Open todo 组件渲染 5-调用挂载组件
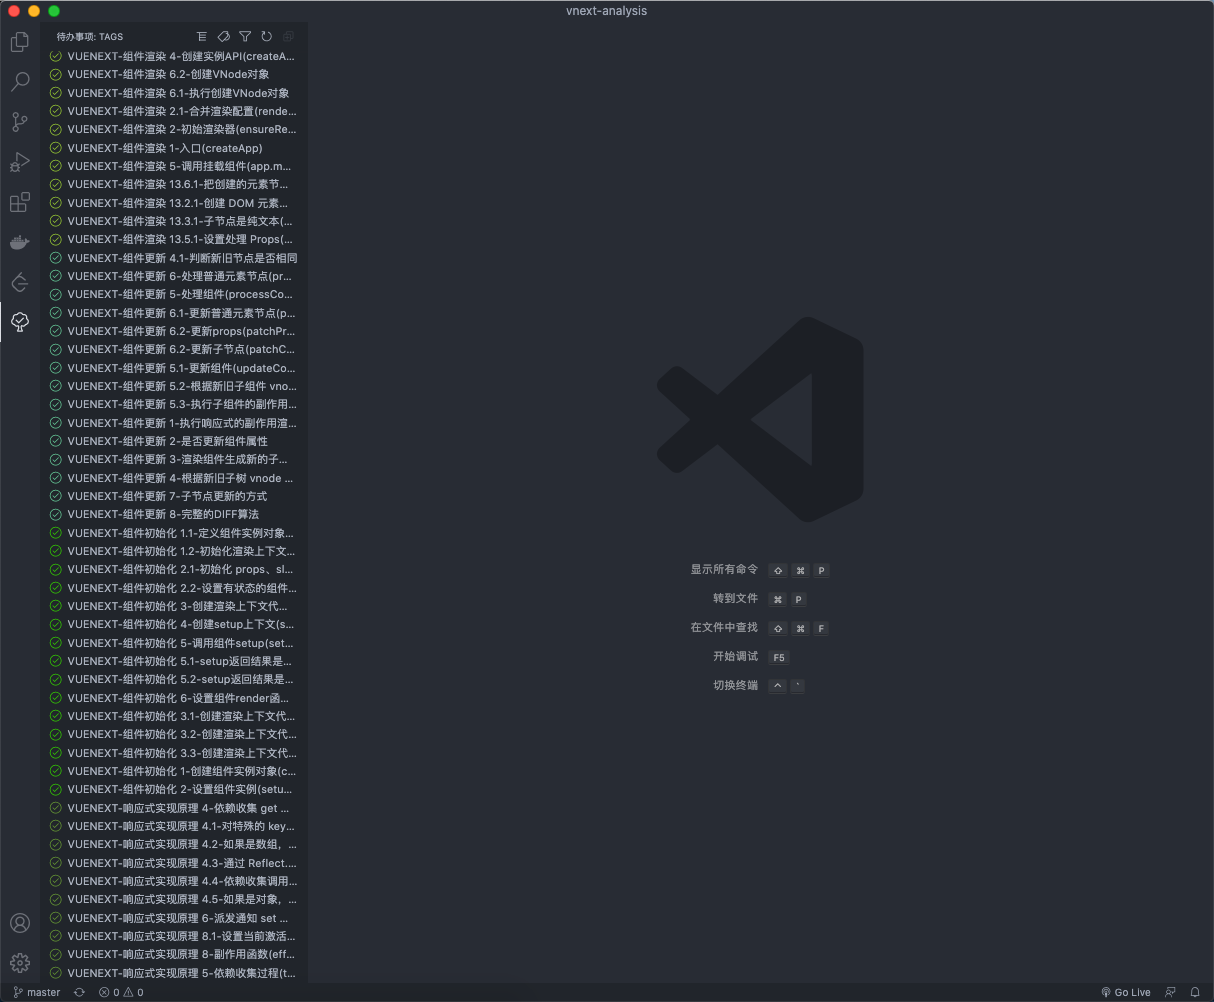Screen dimensions: 1214x1002 [174, 166]
